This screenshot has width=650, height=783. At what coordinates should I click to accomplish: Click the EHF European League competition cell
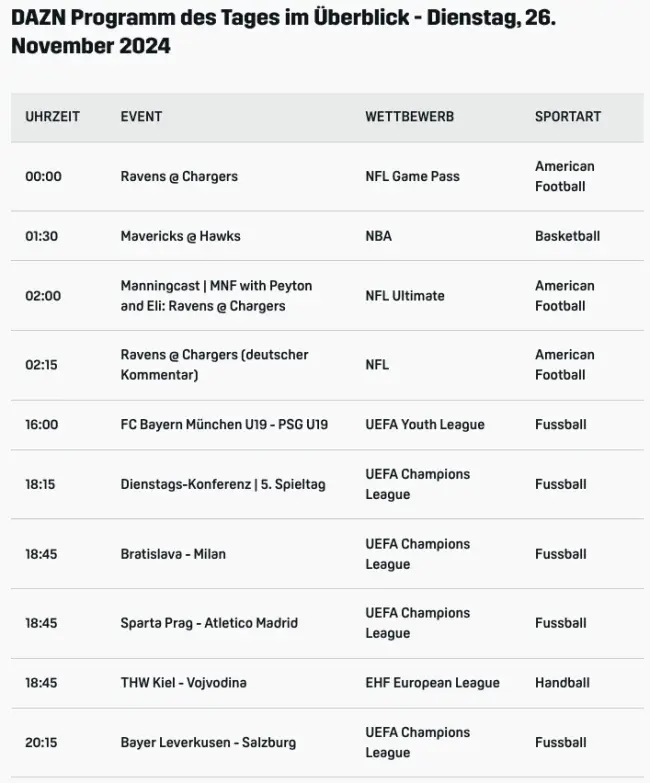[x=432, y=683]
